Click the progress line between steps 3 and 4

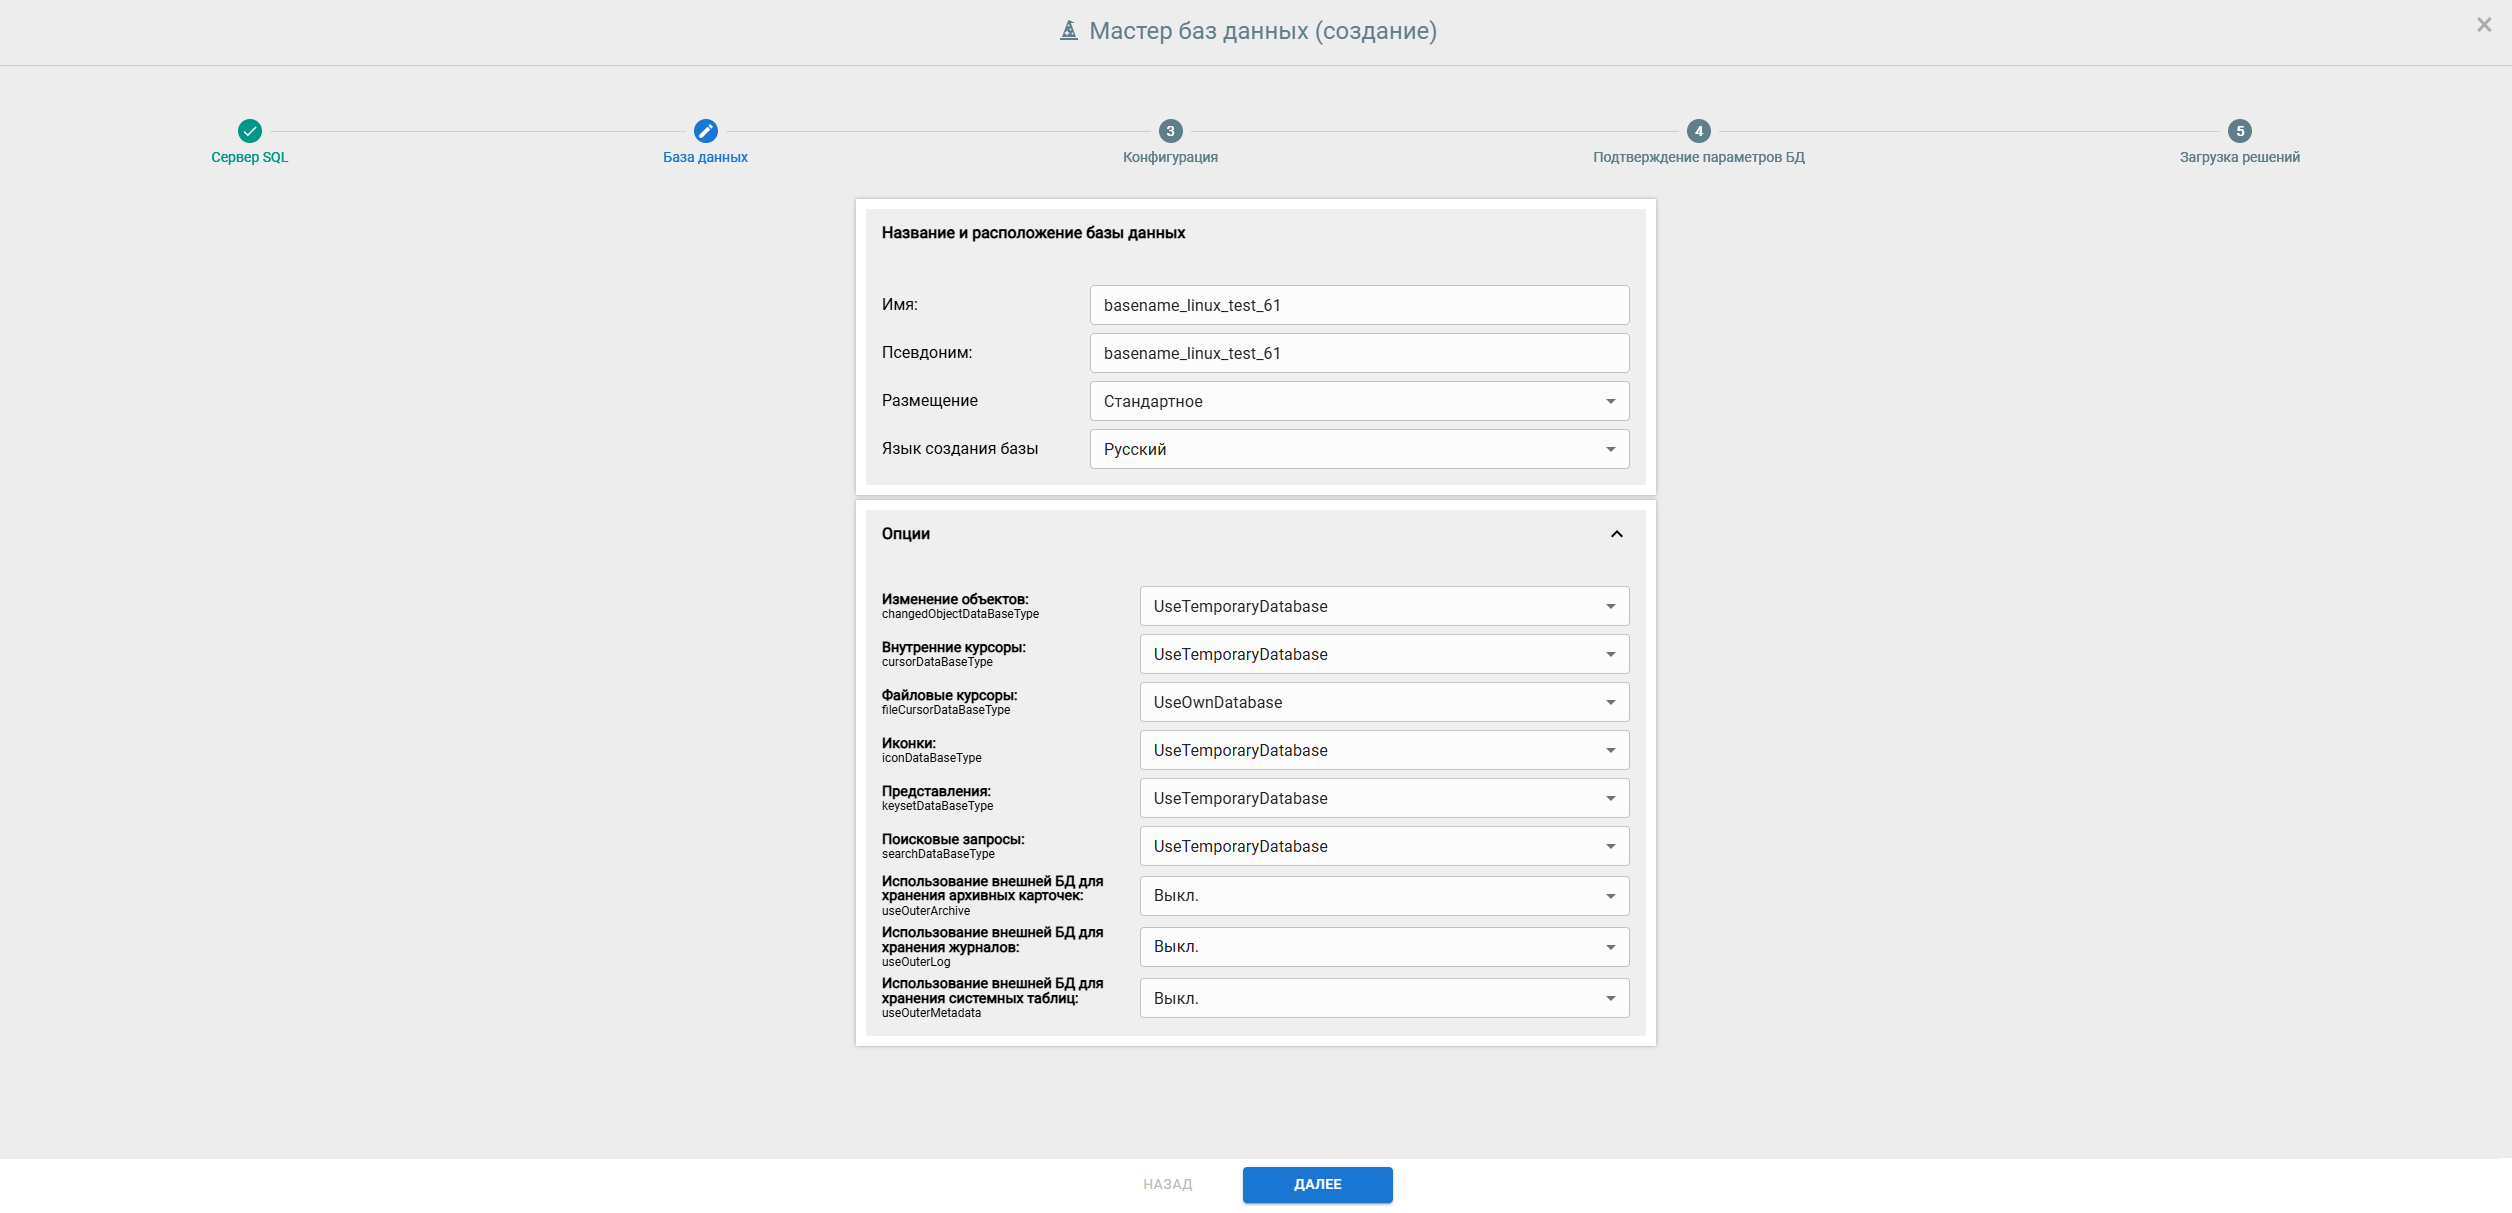(1434, 131)
